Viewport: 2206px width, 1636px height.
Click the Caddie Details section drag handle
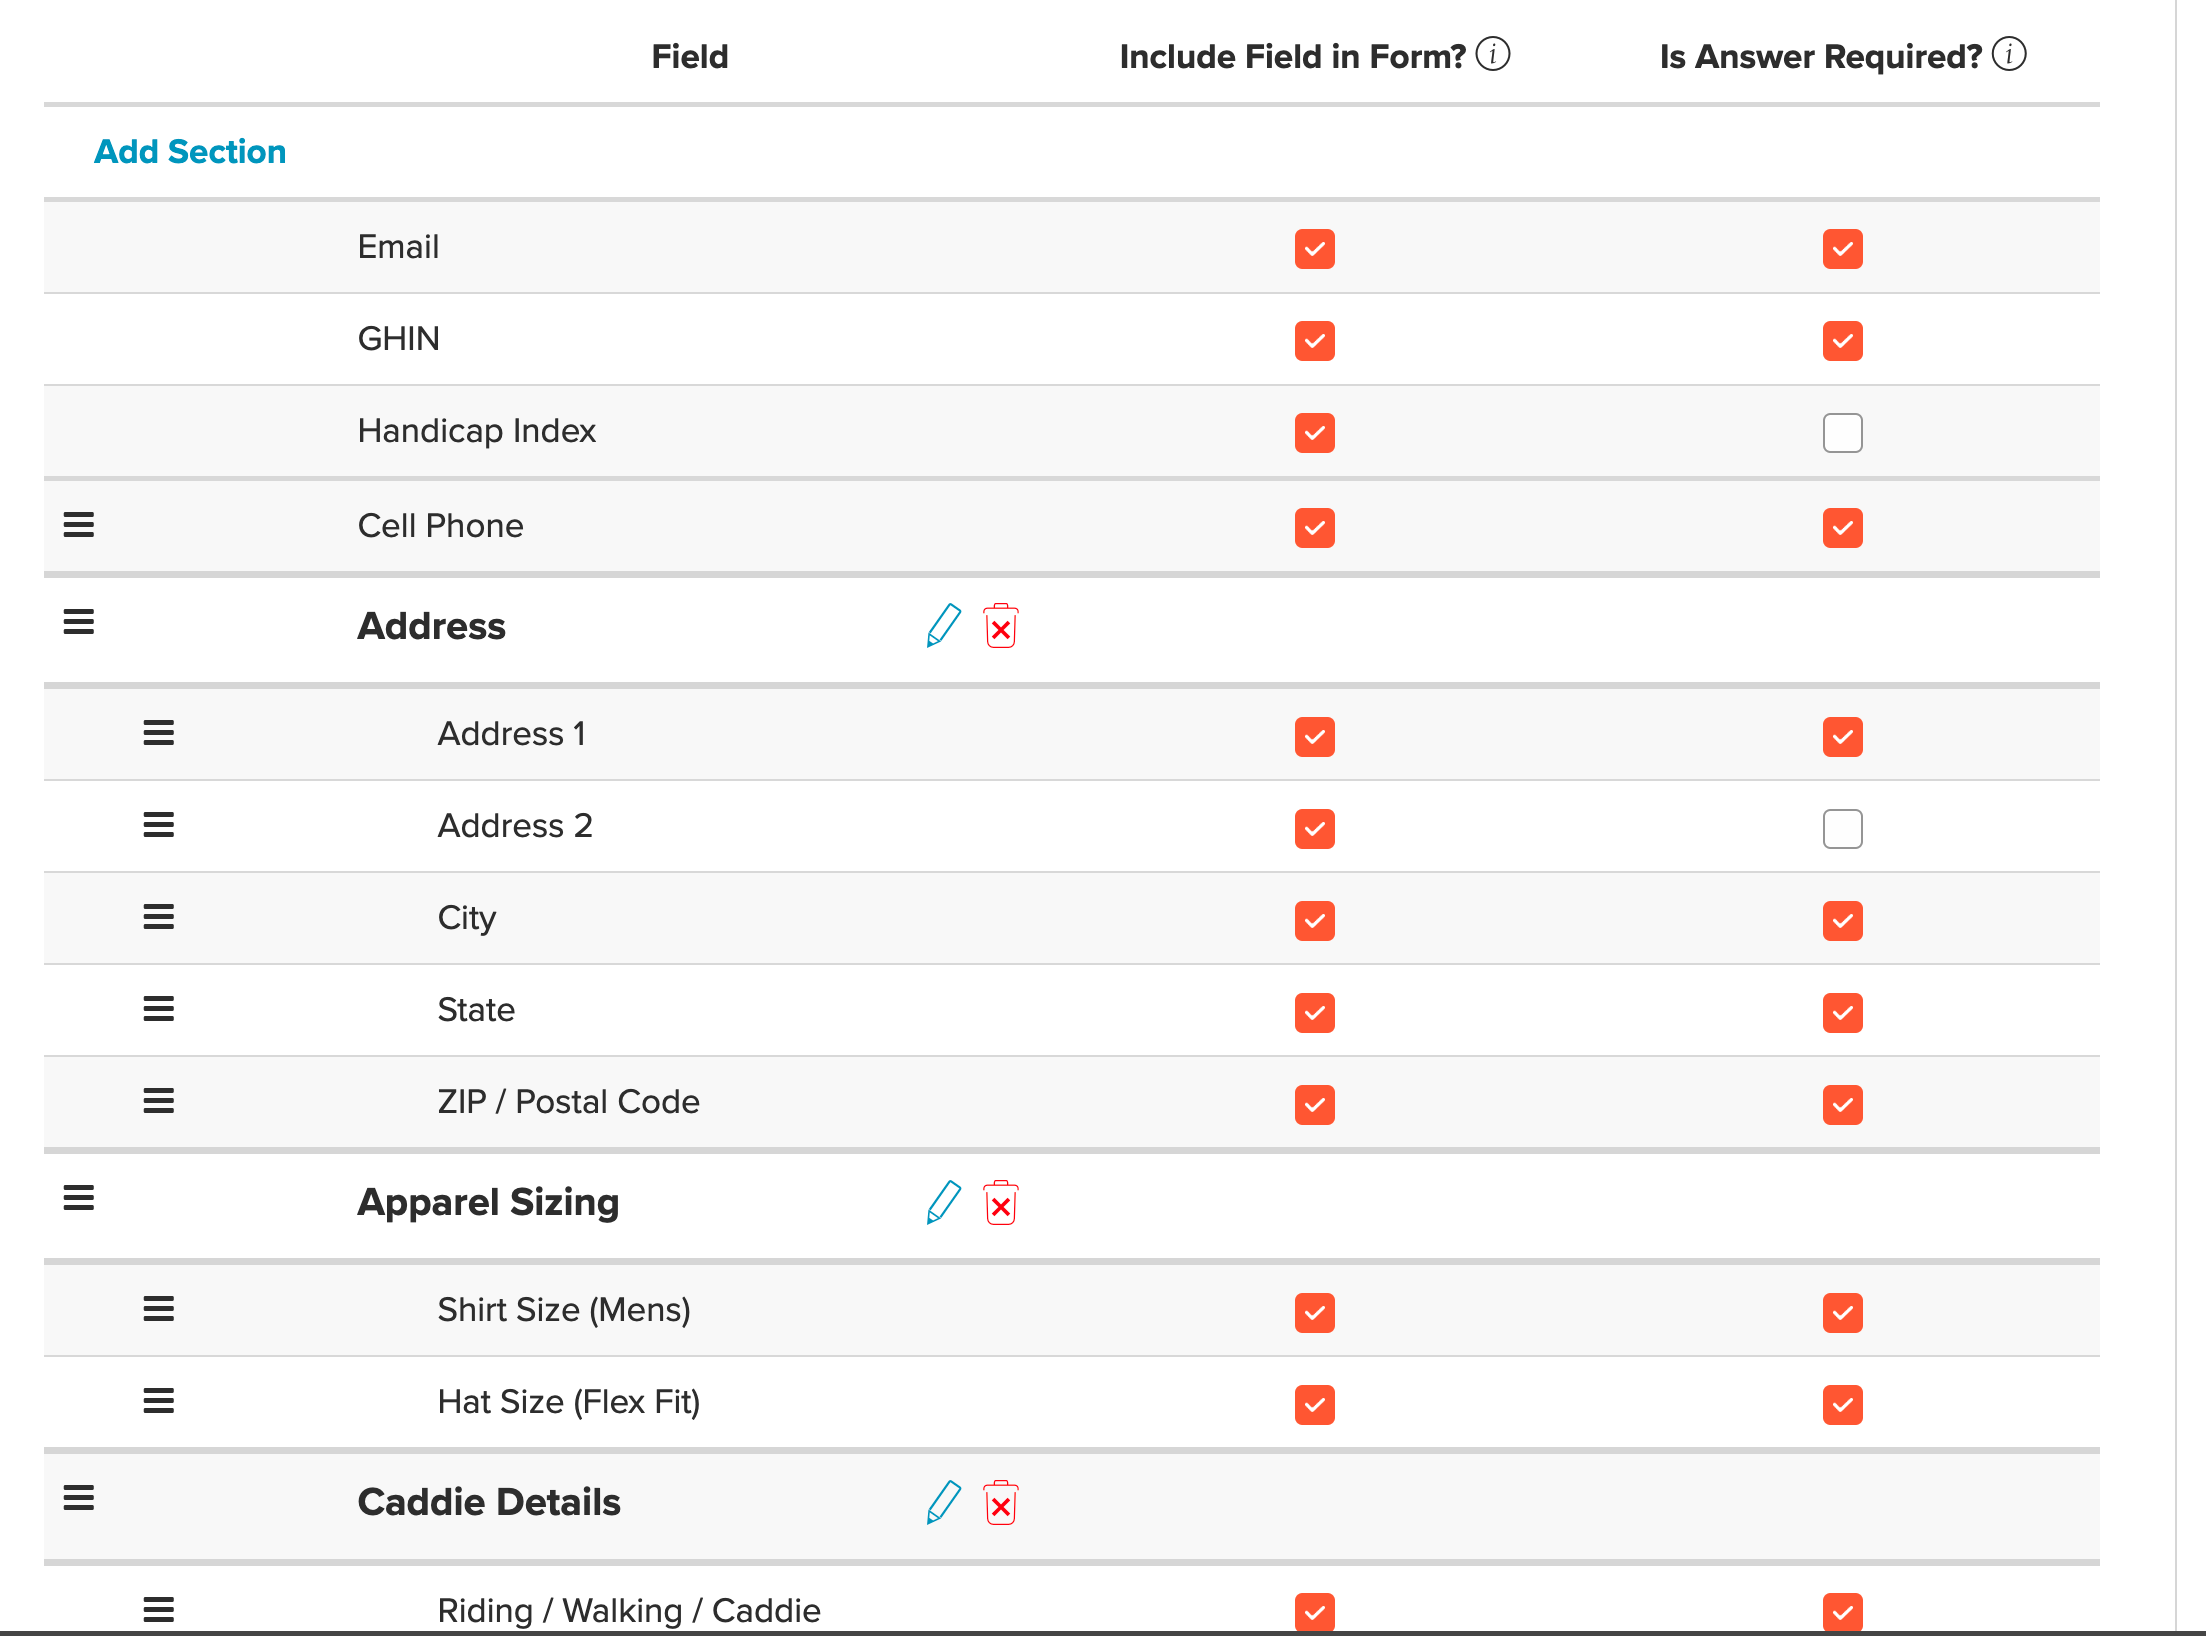[x=79, y=1498]
